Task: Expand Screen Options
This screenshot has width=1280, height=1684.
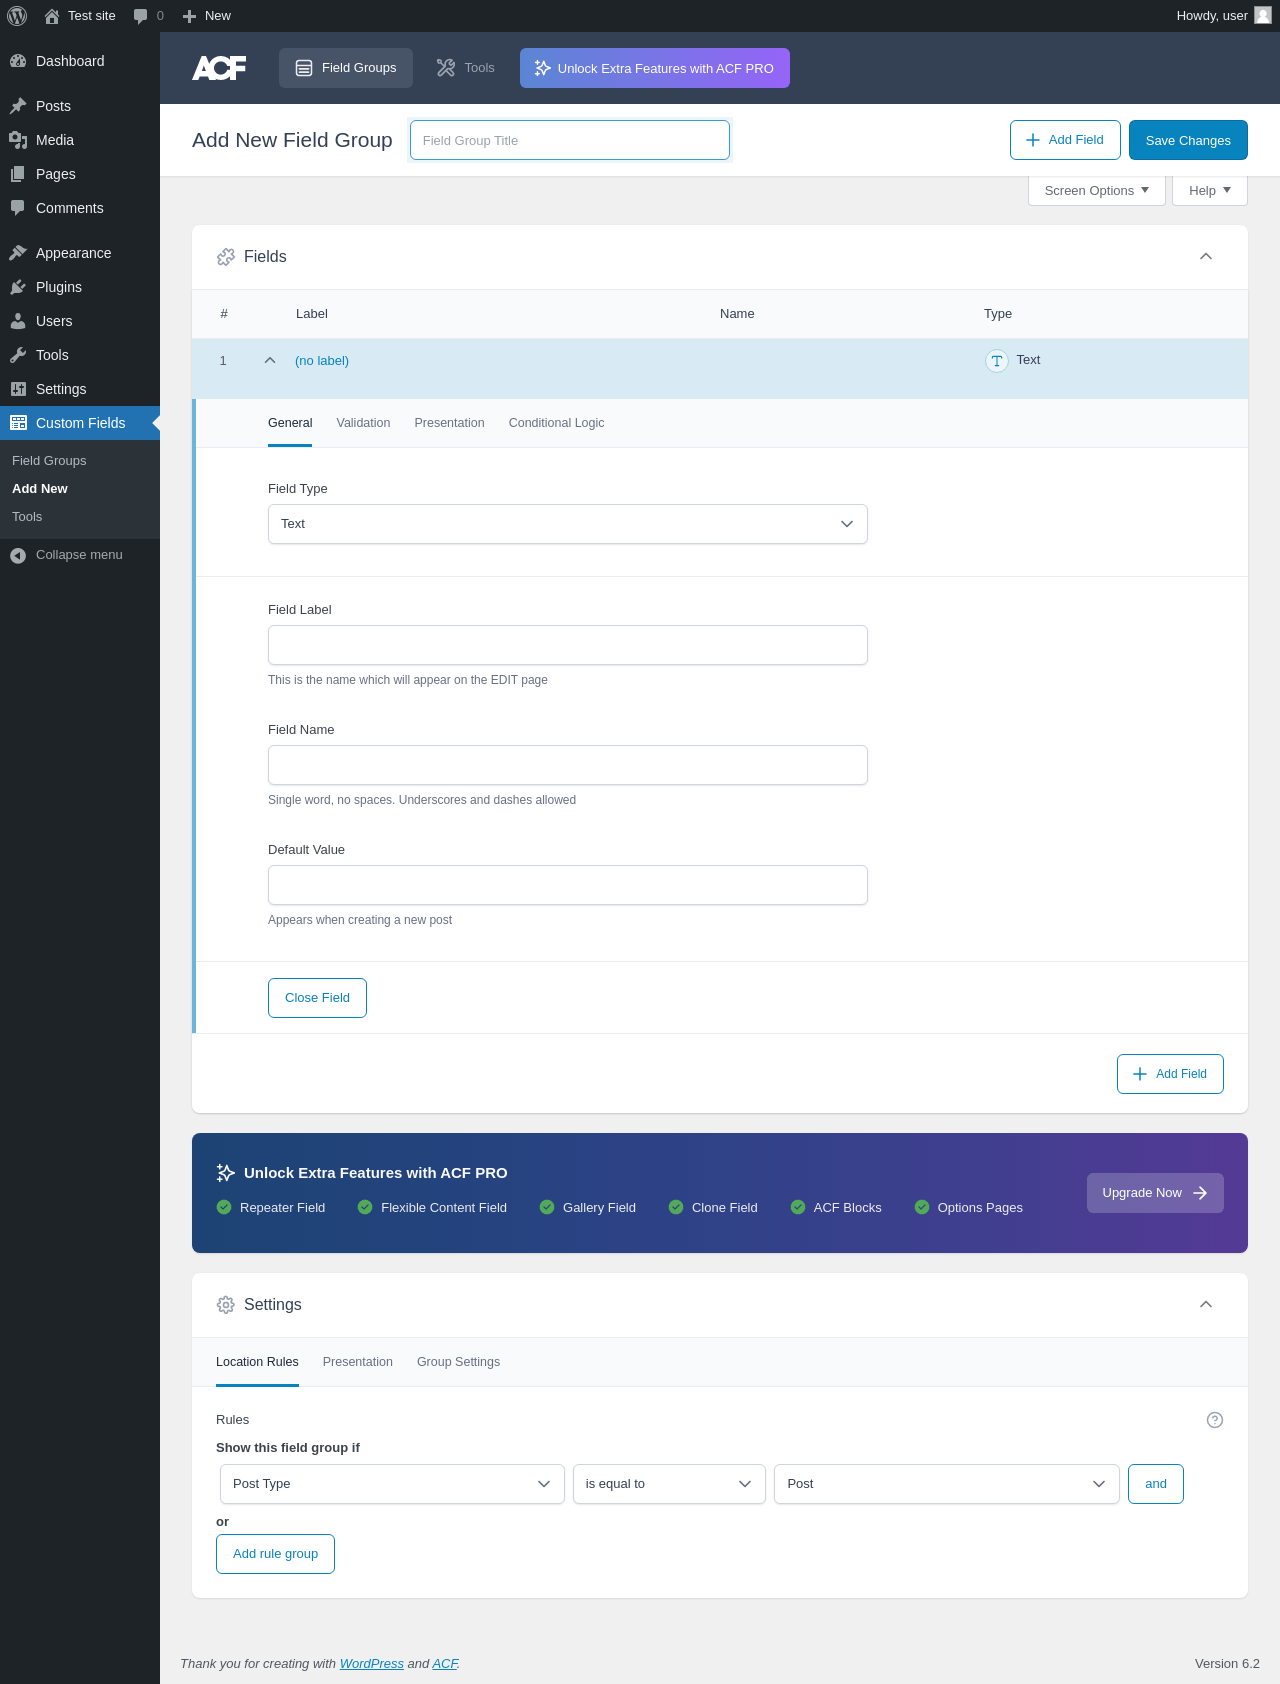Action: (1097, 191)
